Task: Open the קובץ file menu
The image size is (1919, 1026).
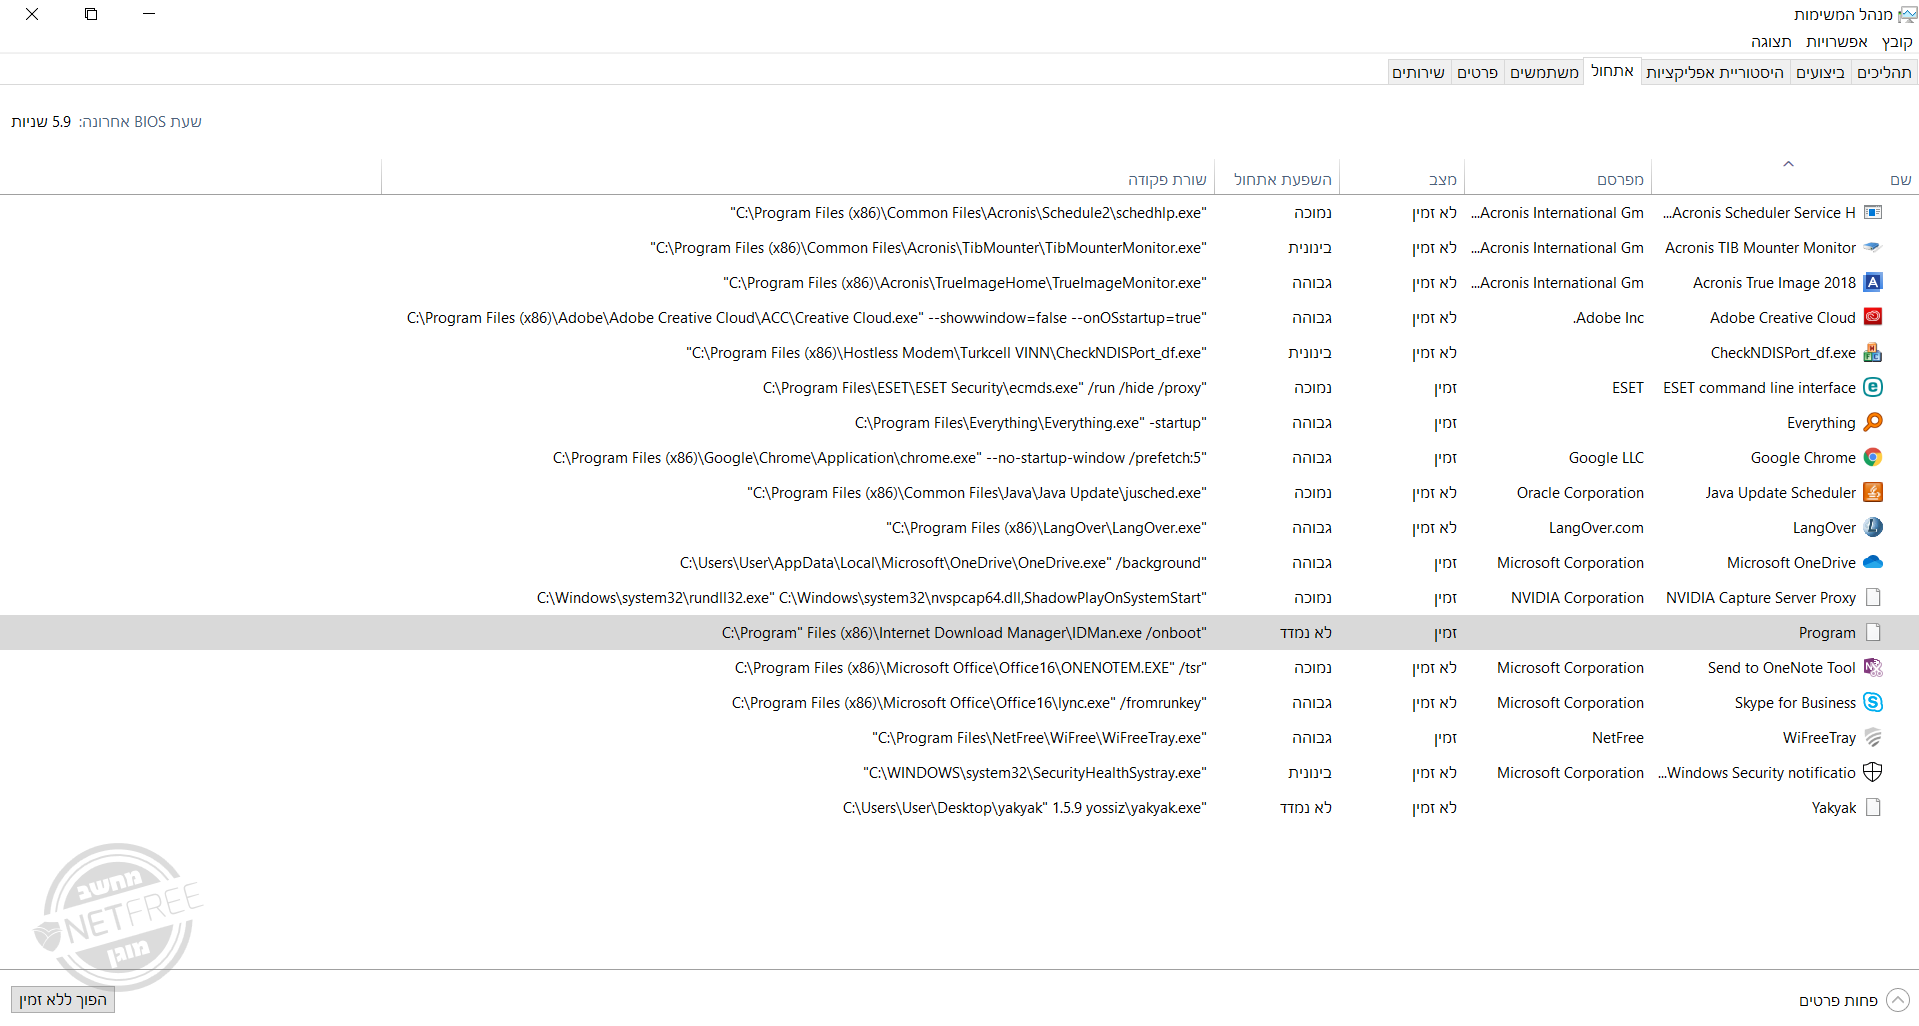Action: click(x=1896, y=42)
